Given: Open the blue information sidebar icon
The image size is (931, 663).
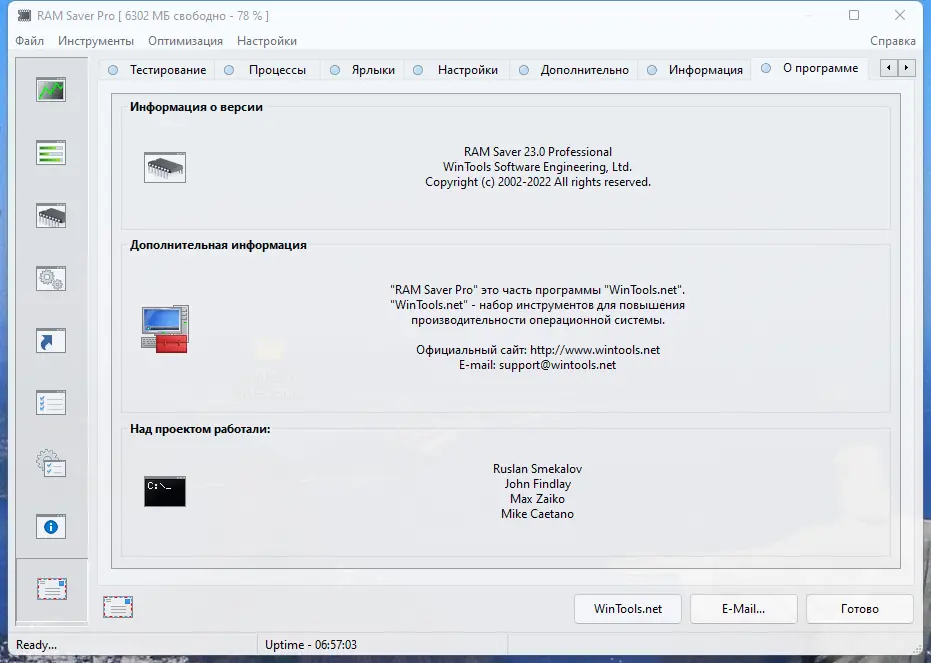Looking at the screenshot, I should [51, 526].
